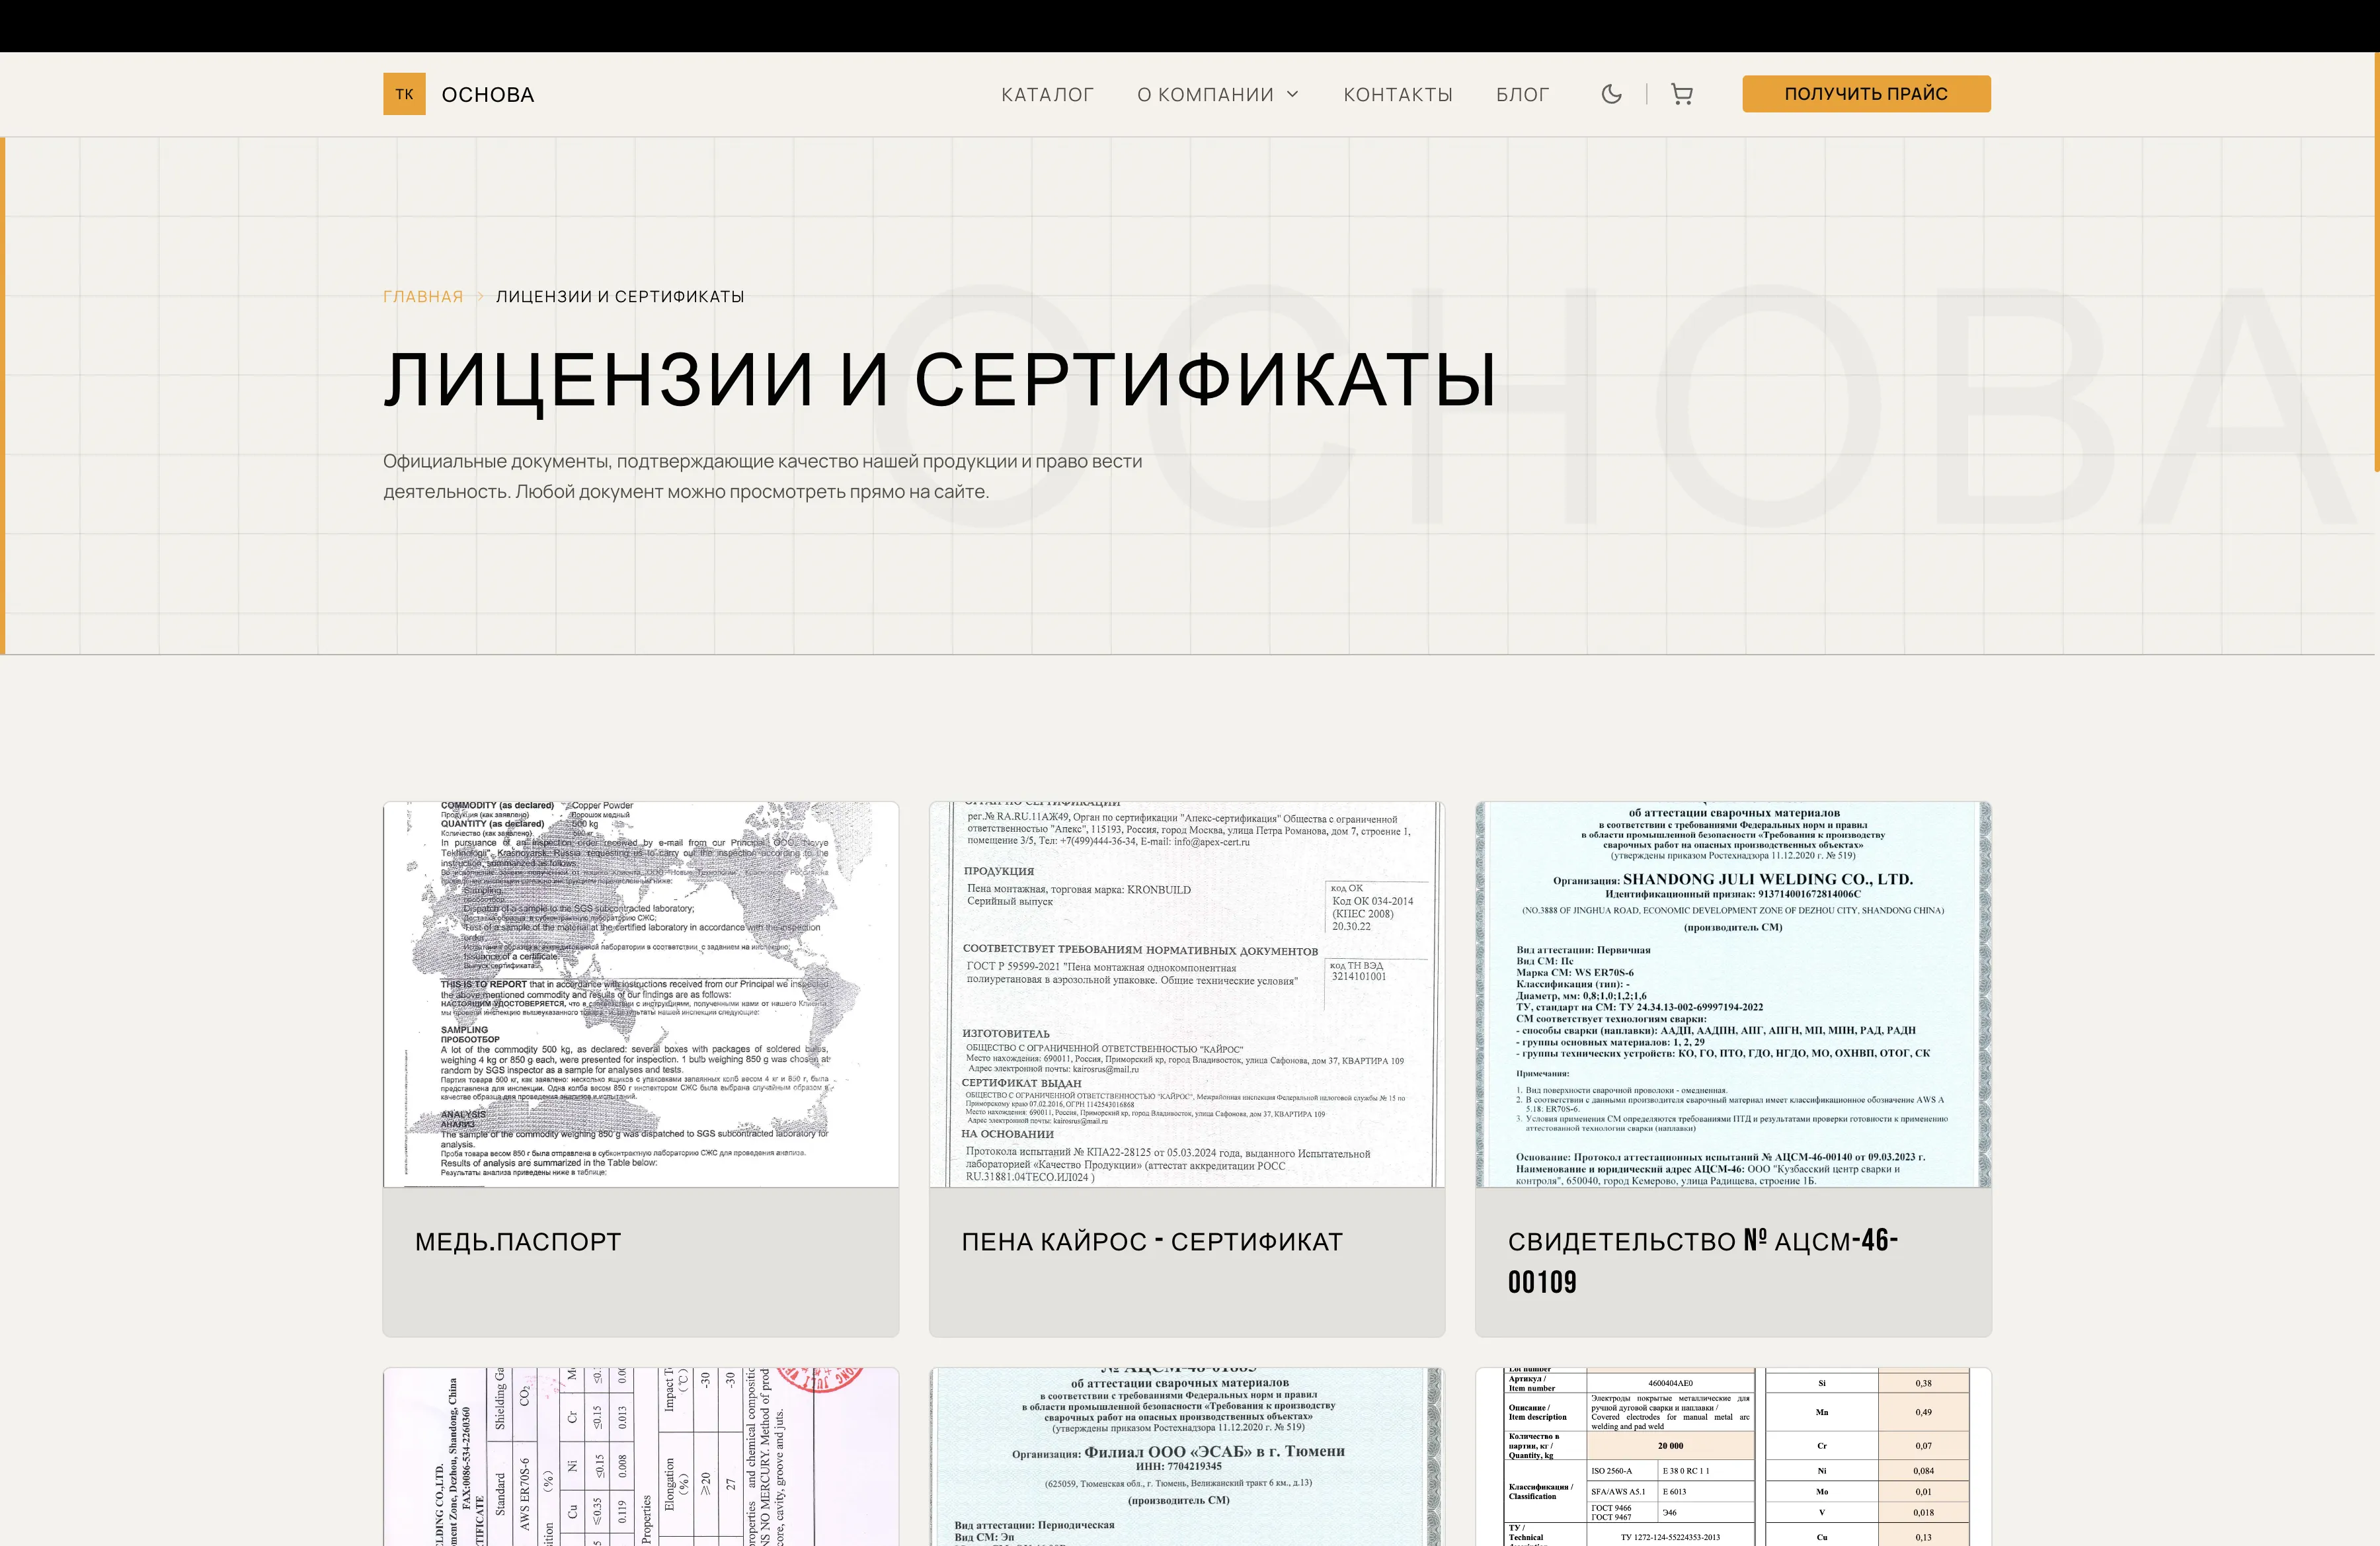Screen dimensions: 2380x1546
Task: Open the БЛОГ page
Action: (1522, 95)
